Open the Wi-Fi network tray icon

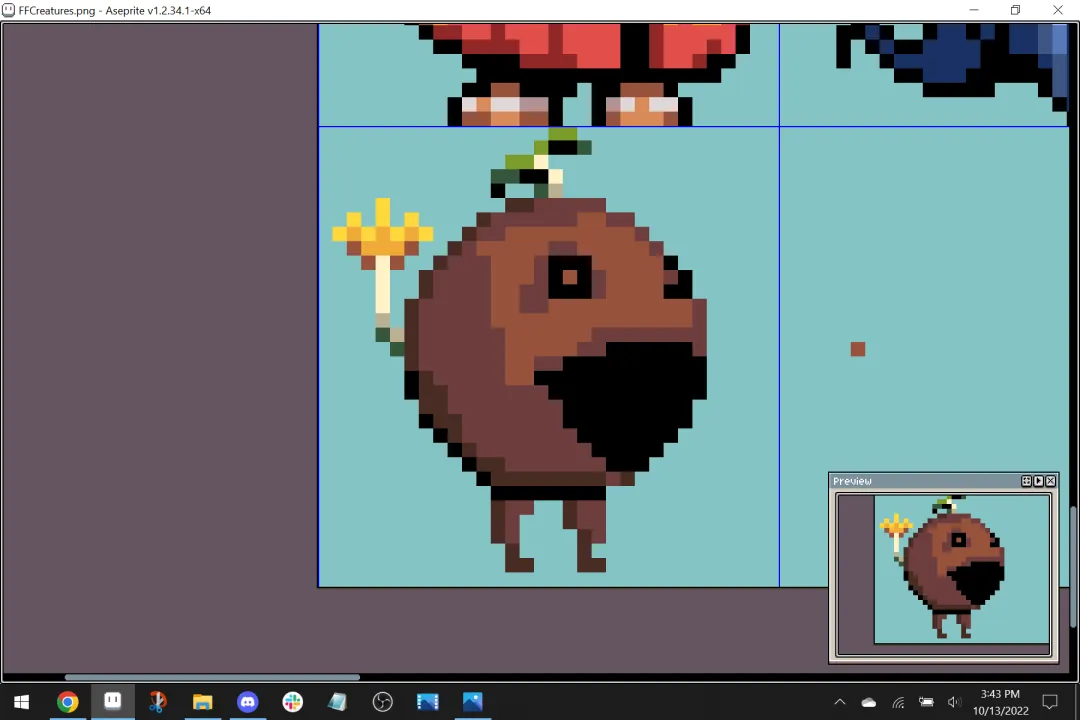[898, 702]
